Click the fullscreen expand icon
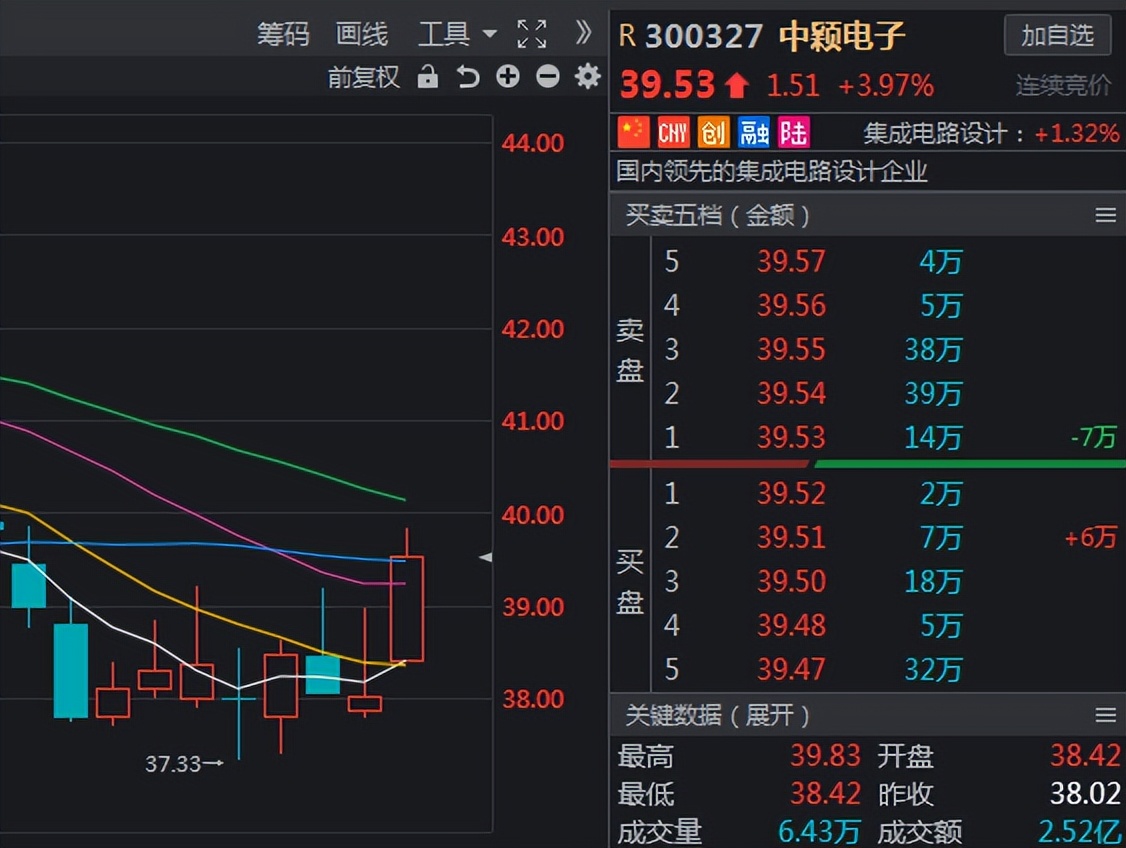 coord(533,33)
